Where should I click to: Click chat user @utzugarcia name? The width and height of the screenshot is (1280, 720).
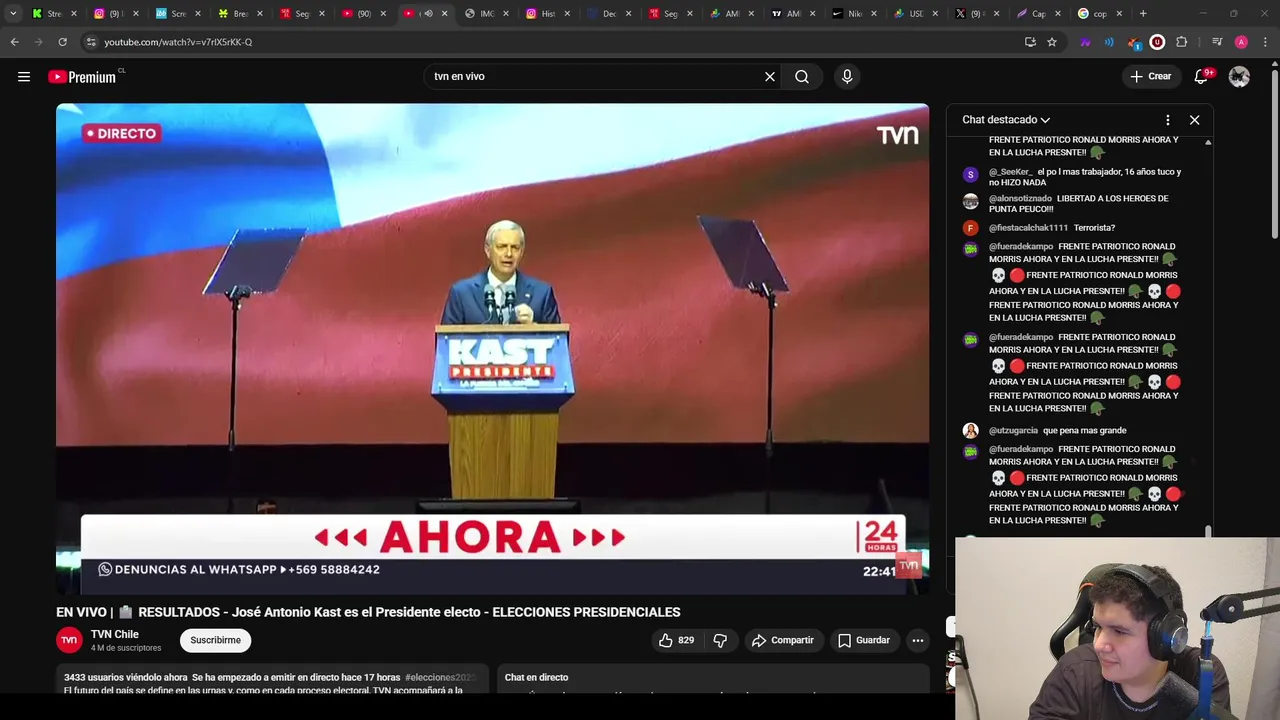[x=1013, y=431]
